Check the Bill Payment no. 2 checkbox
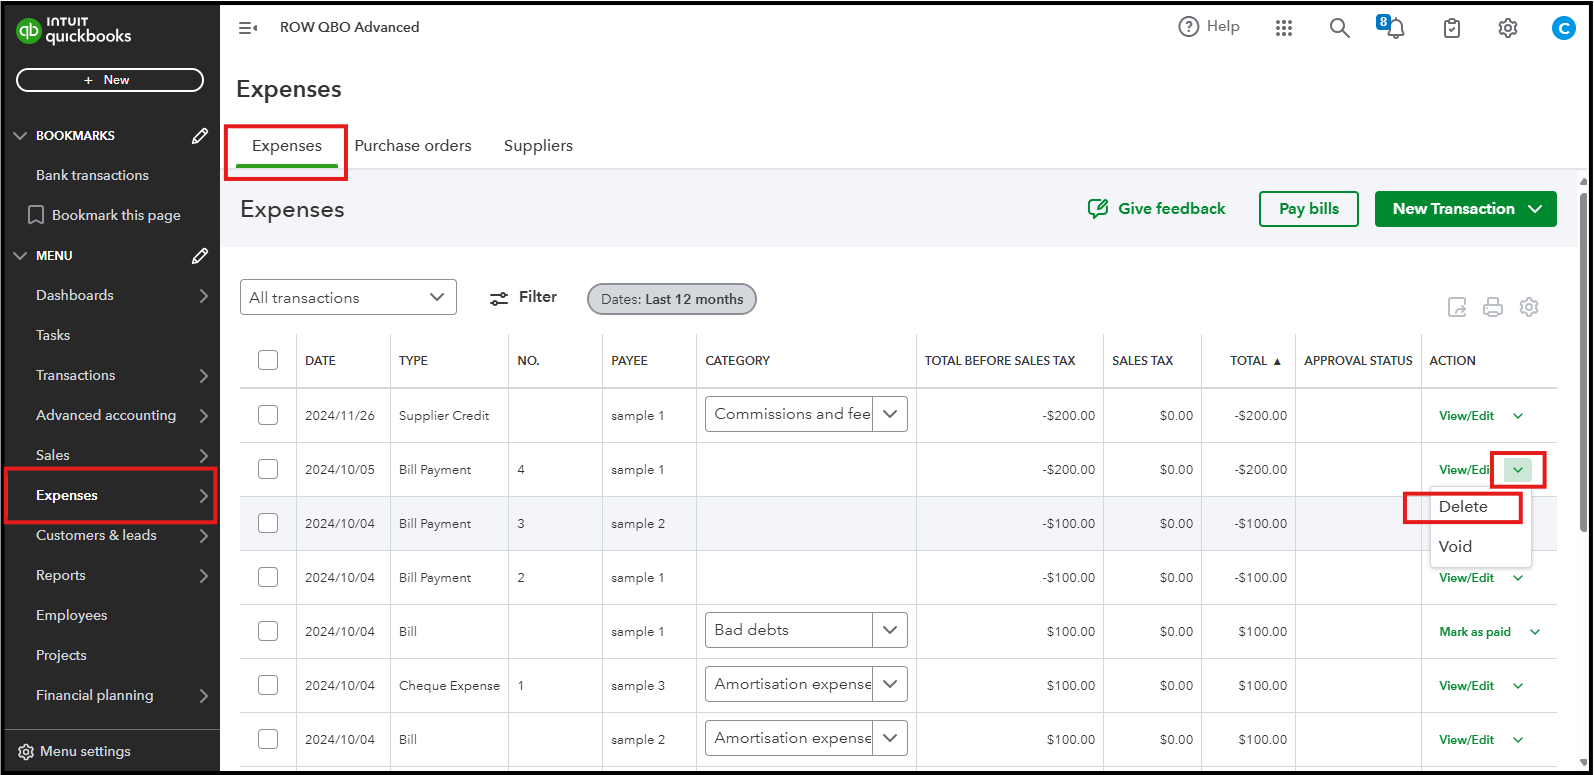Image resolution: width=1594 pixels, height=775 pixels. [268, 577]
